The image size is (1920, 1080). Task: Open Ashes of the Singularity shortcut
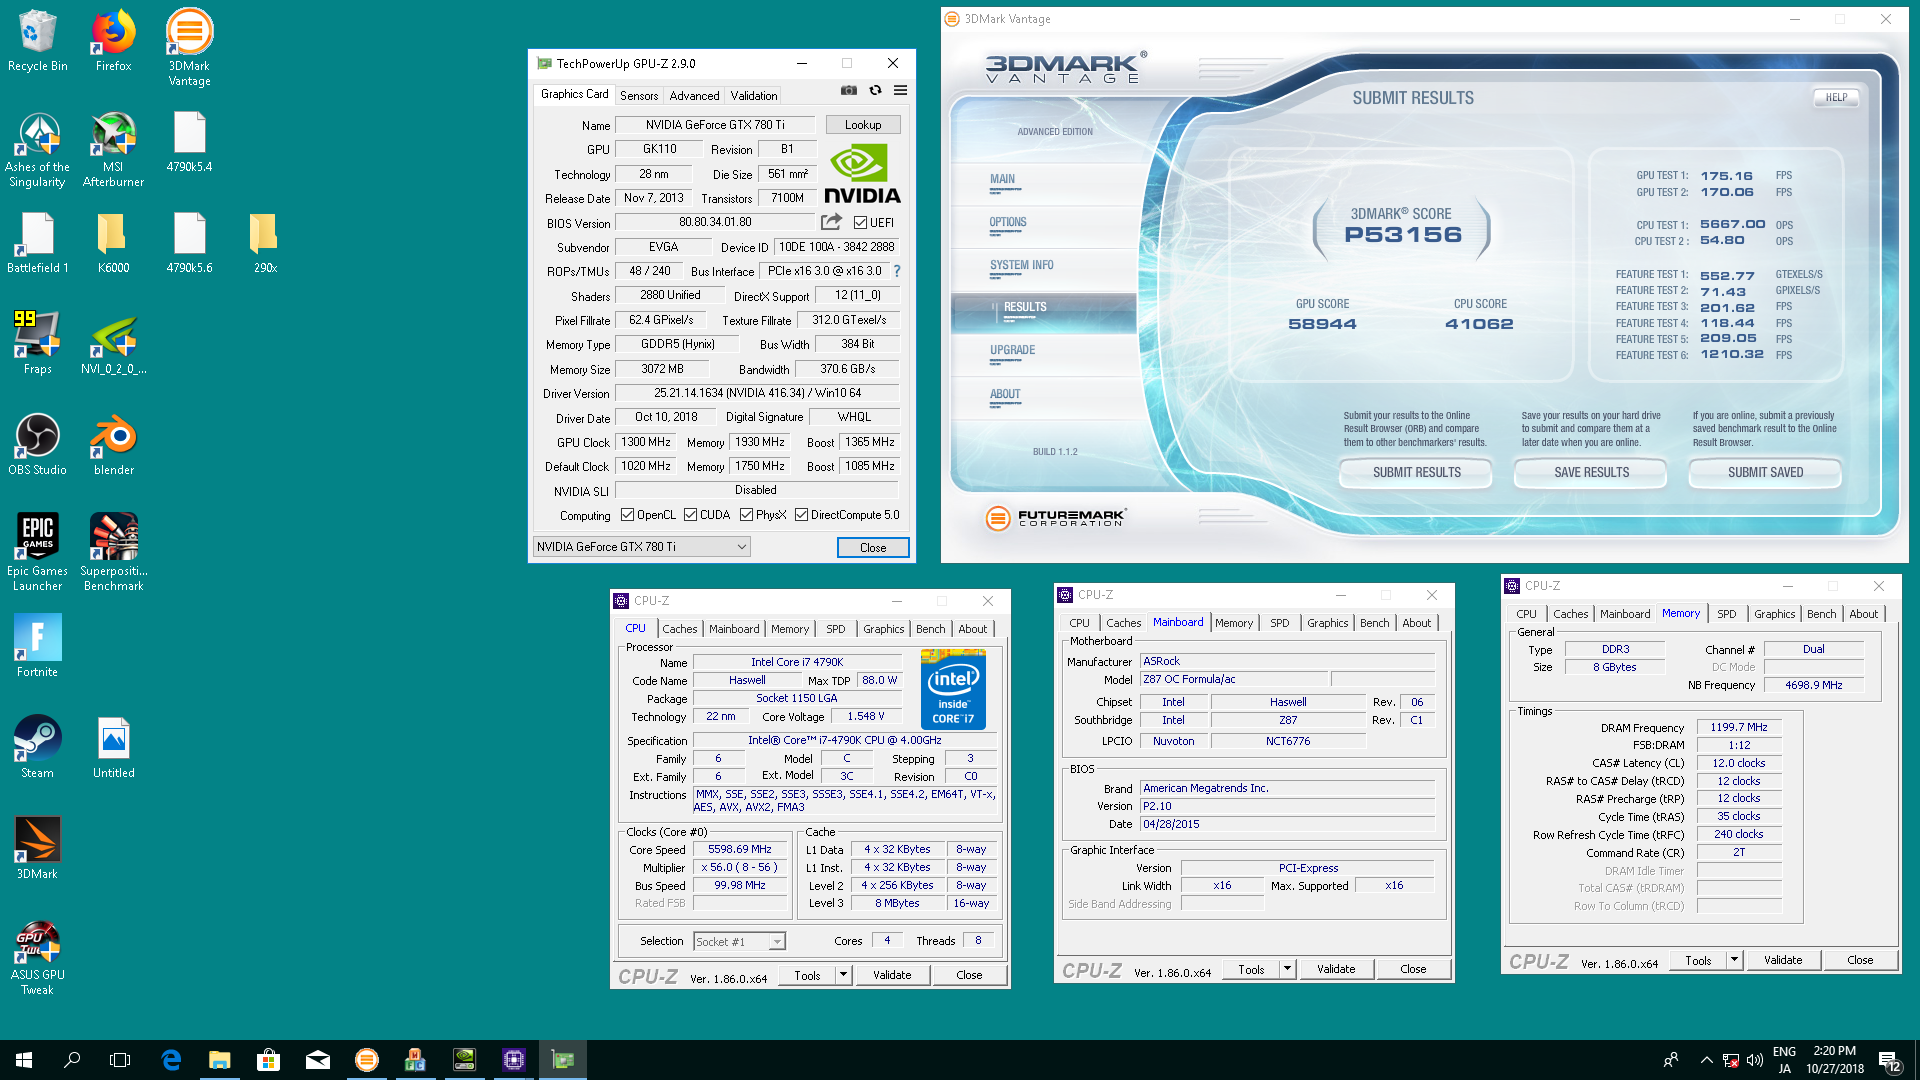coord(37,148)
